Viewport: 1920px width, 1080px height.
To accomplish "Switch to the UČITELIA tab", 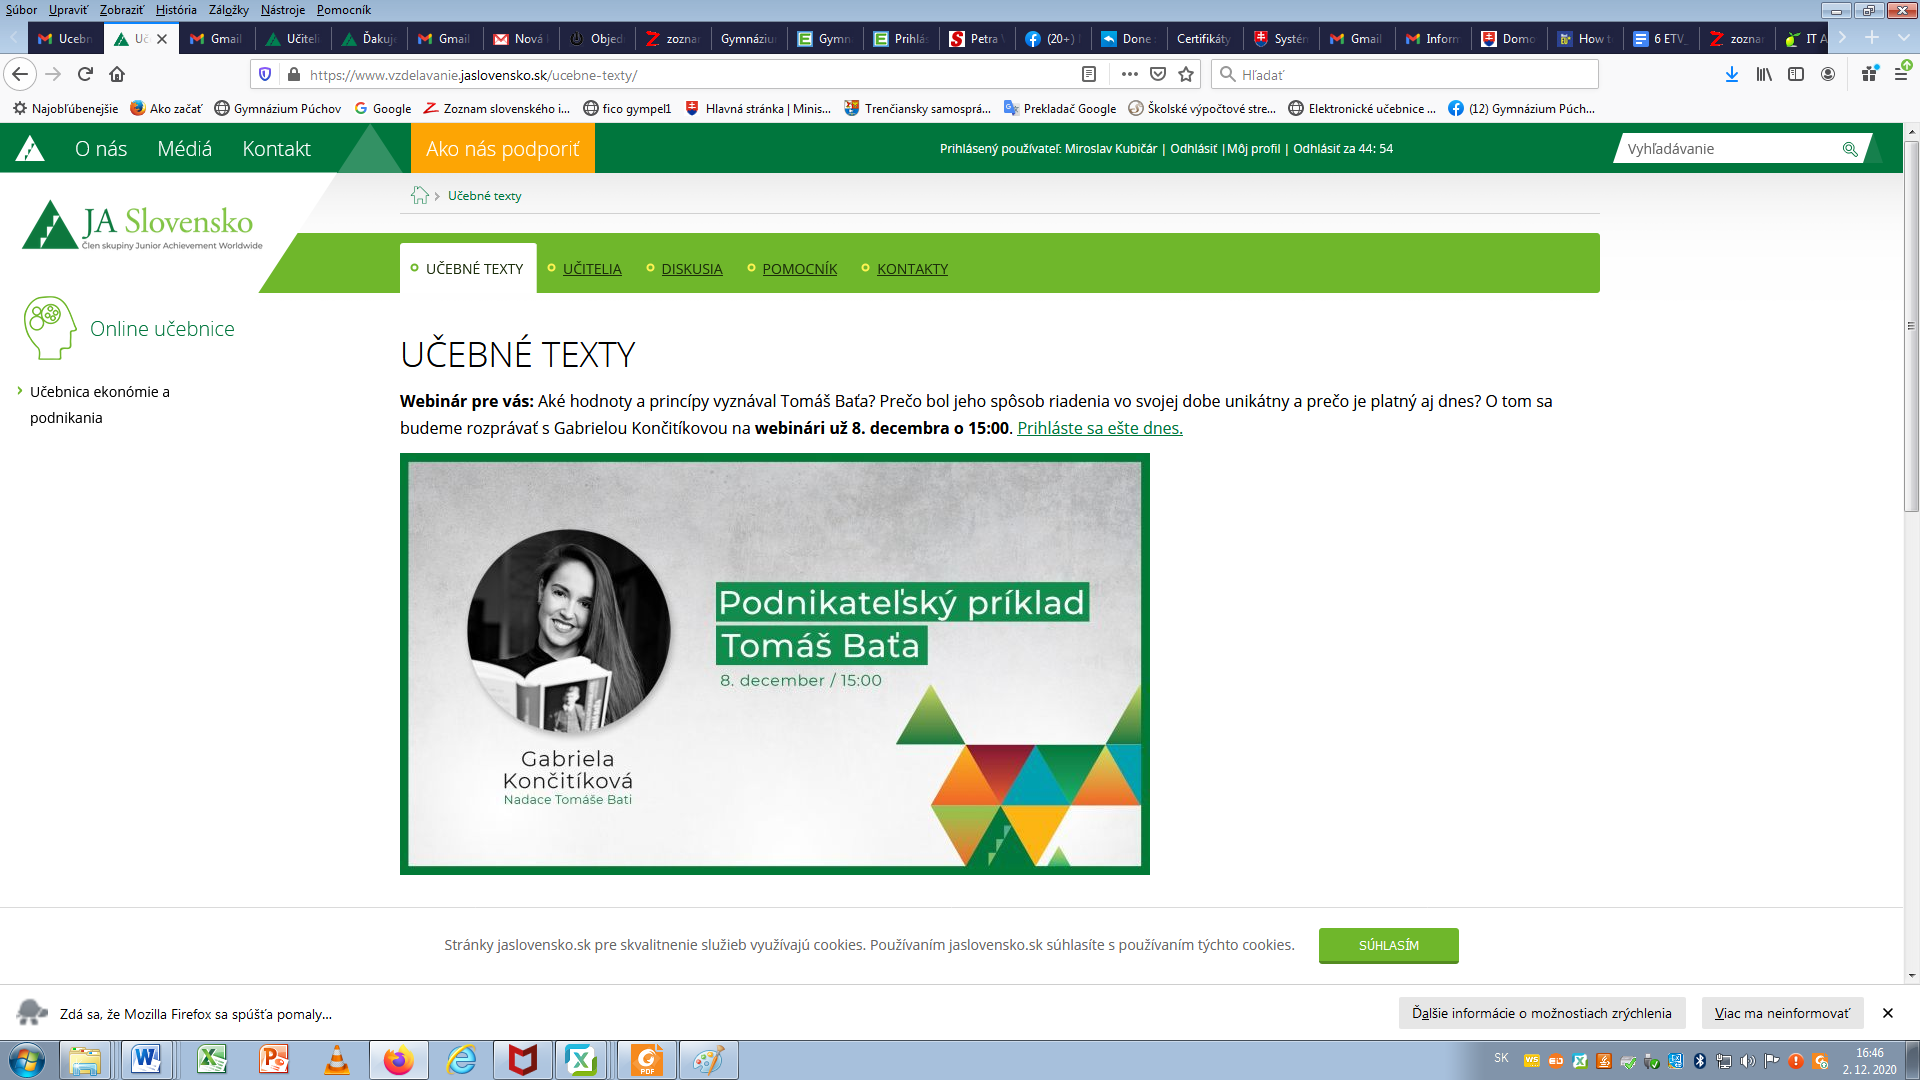I will 591,268.
